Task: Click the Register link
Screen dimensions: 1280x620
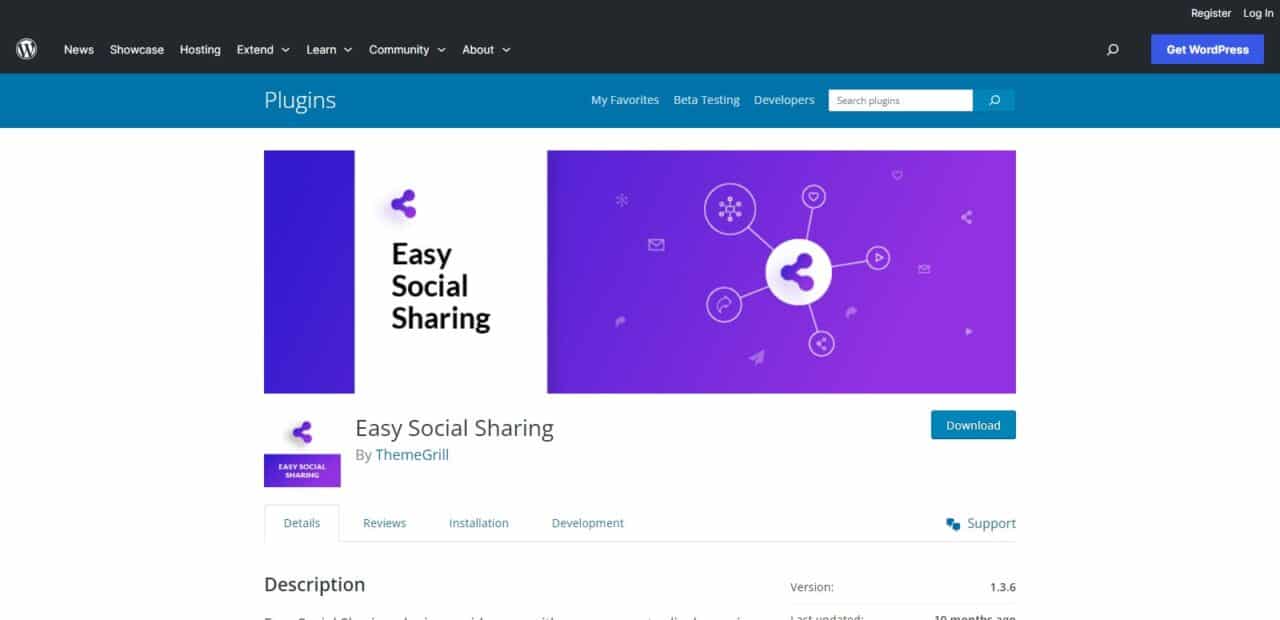Action: [1211, 13]
